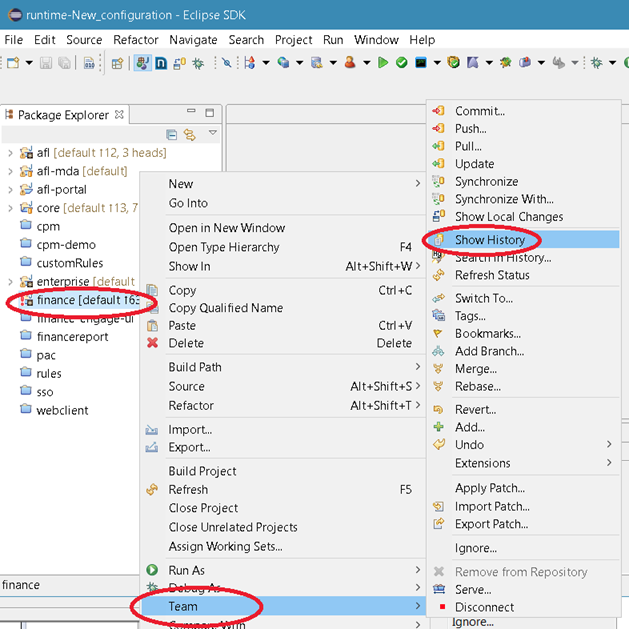Minimize the Package Explorer view panel
Viewport: 629px width, 629px height.
pyautogui.click(x=191, y=114)
